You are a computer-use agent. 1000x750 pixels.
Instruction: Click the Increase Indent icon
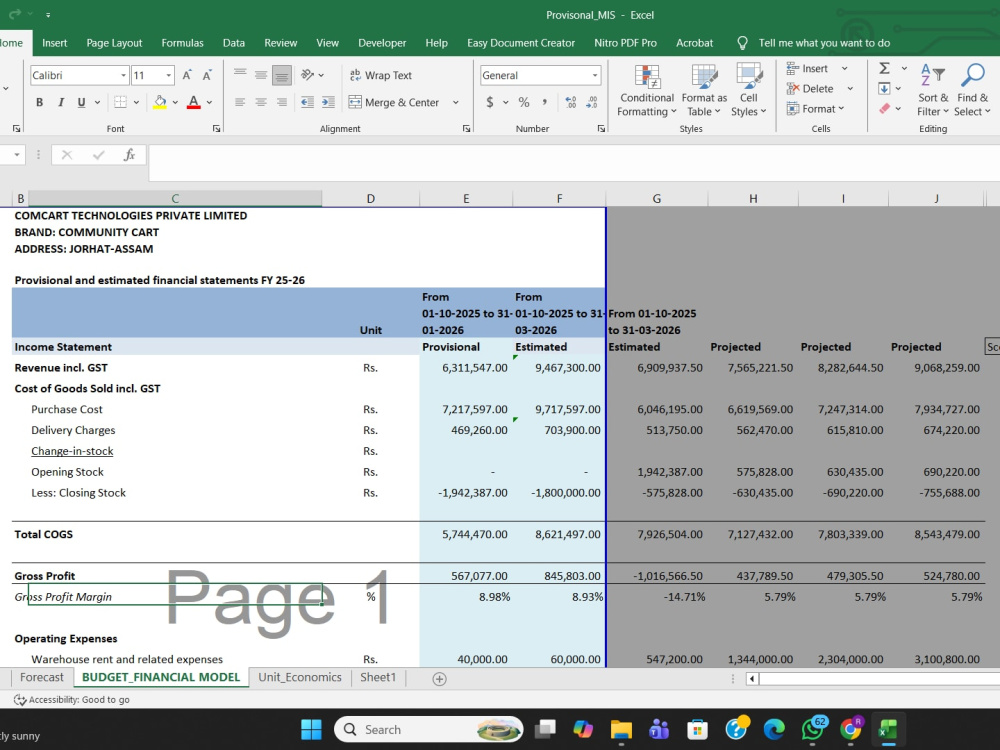[328, 102]
